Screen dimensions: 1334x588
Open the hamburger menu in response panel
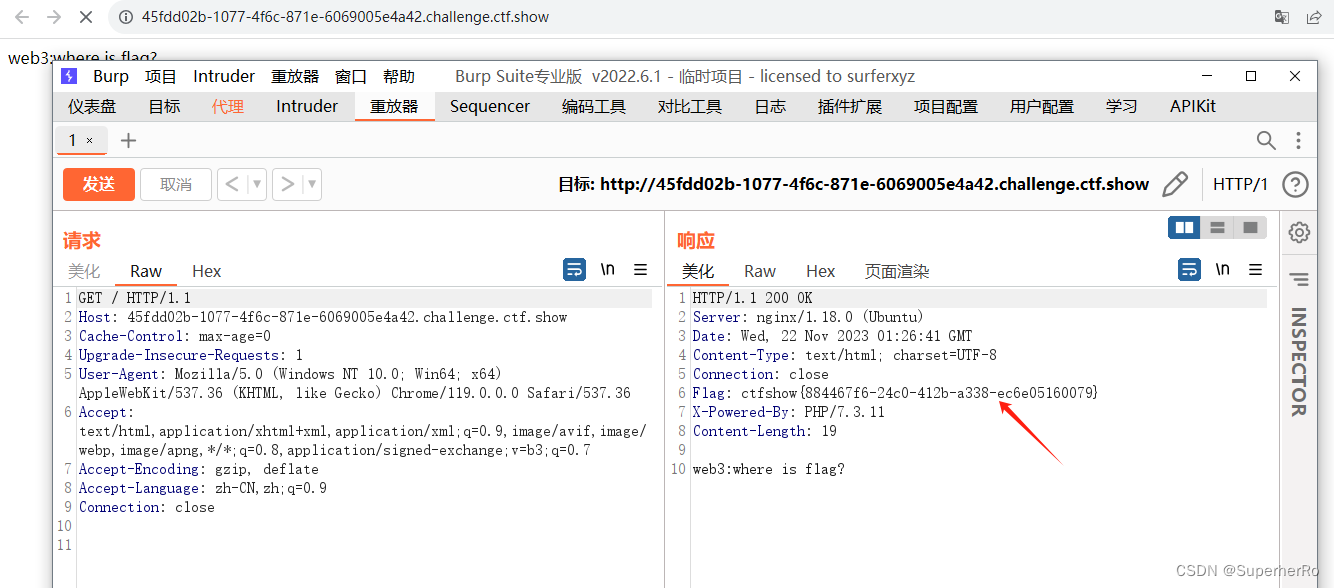click(1254, 269)
